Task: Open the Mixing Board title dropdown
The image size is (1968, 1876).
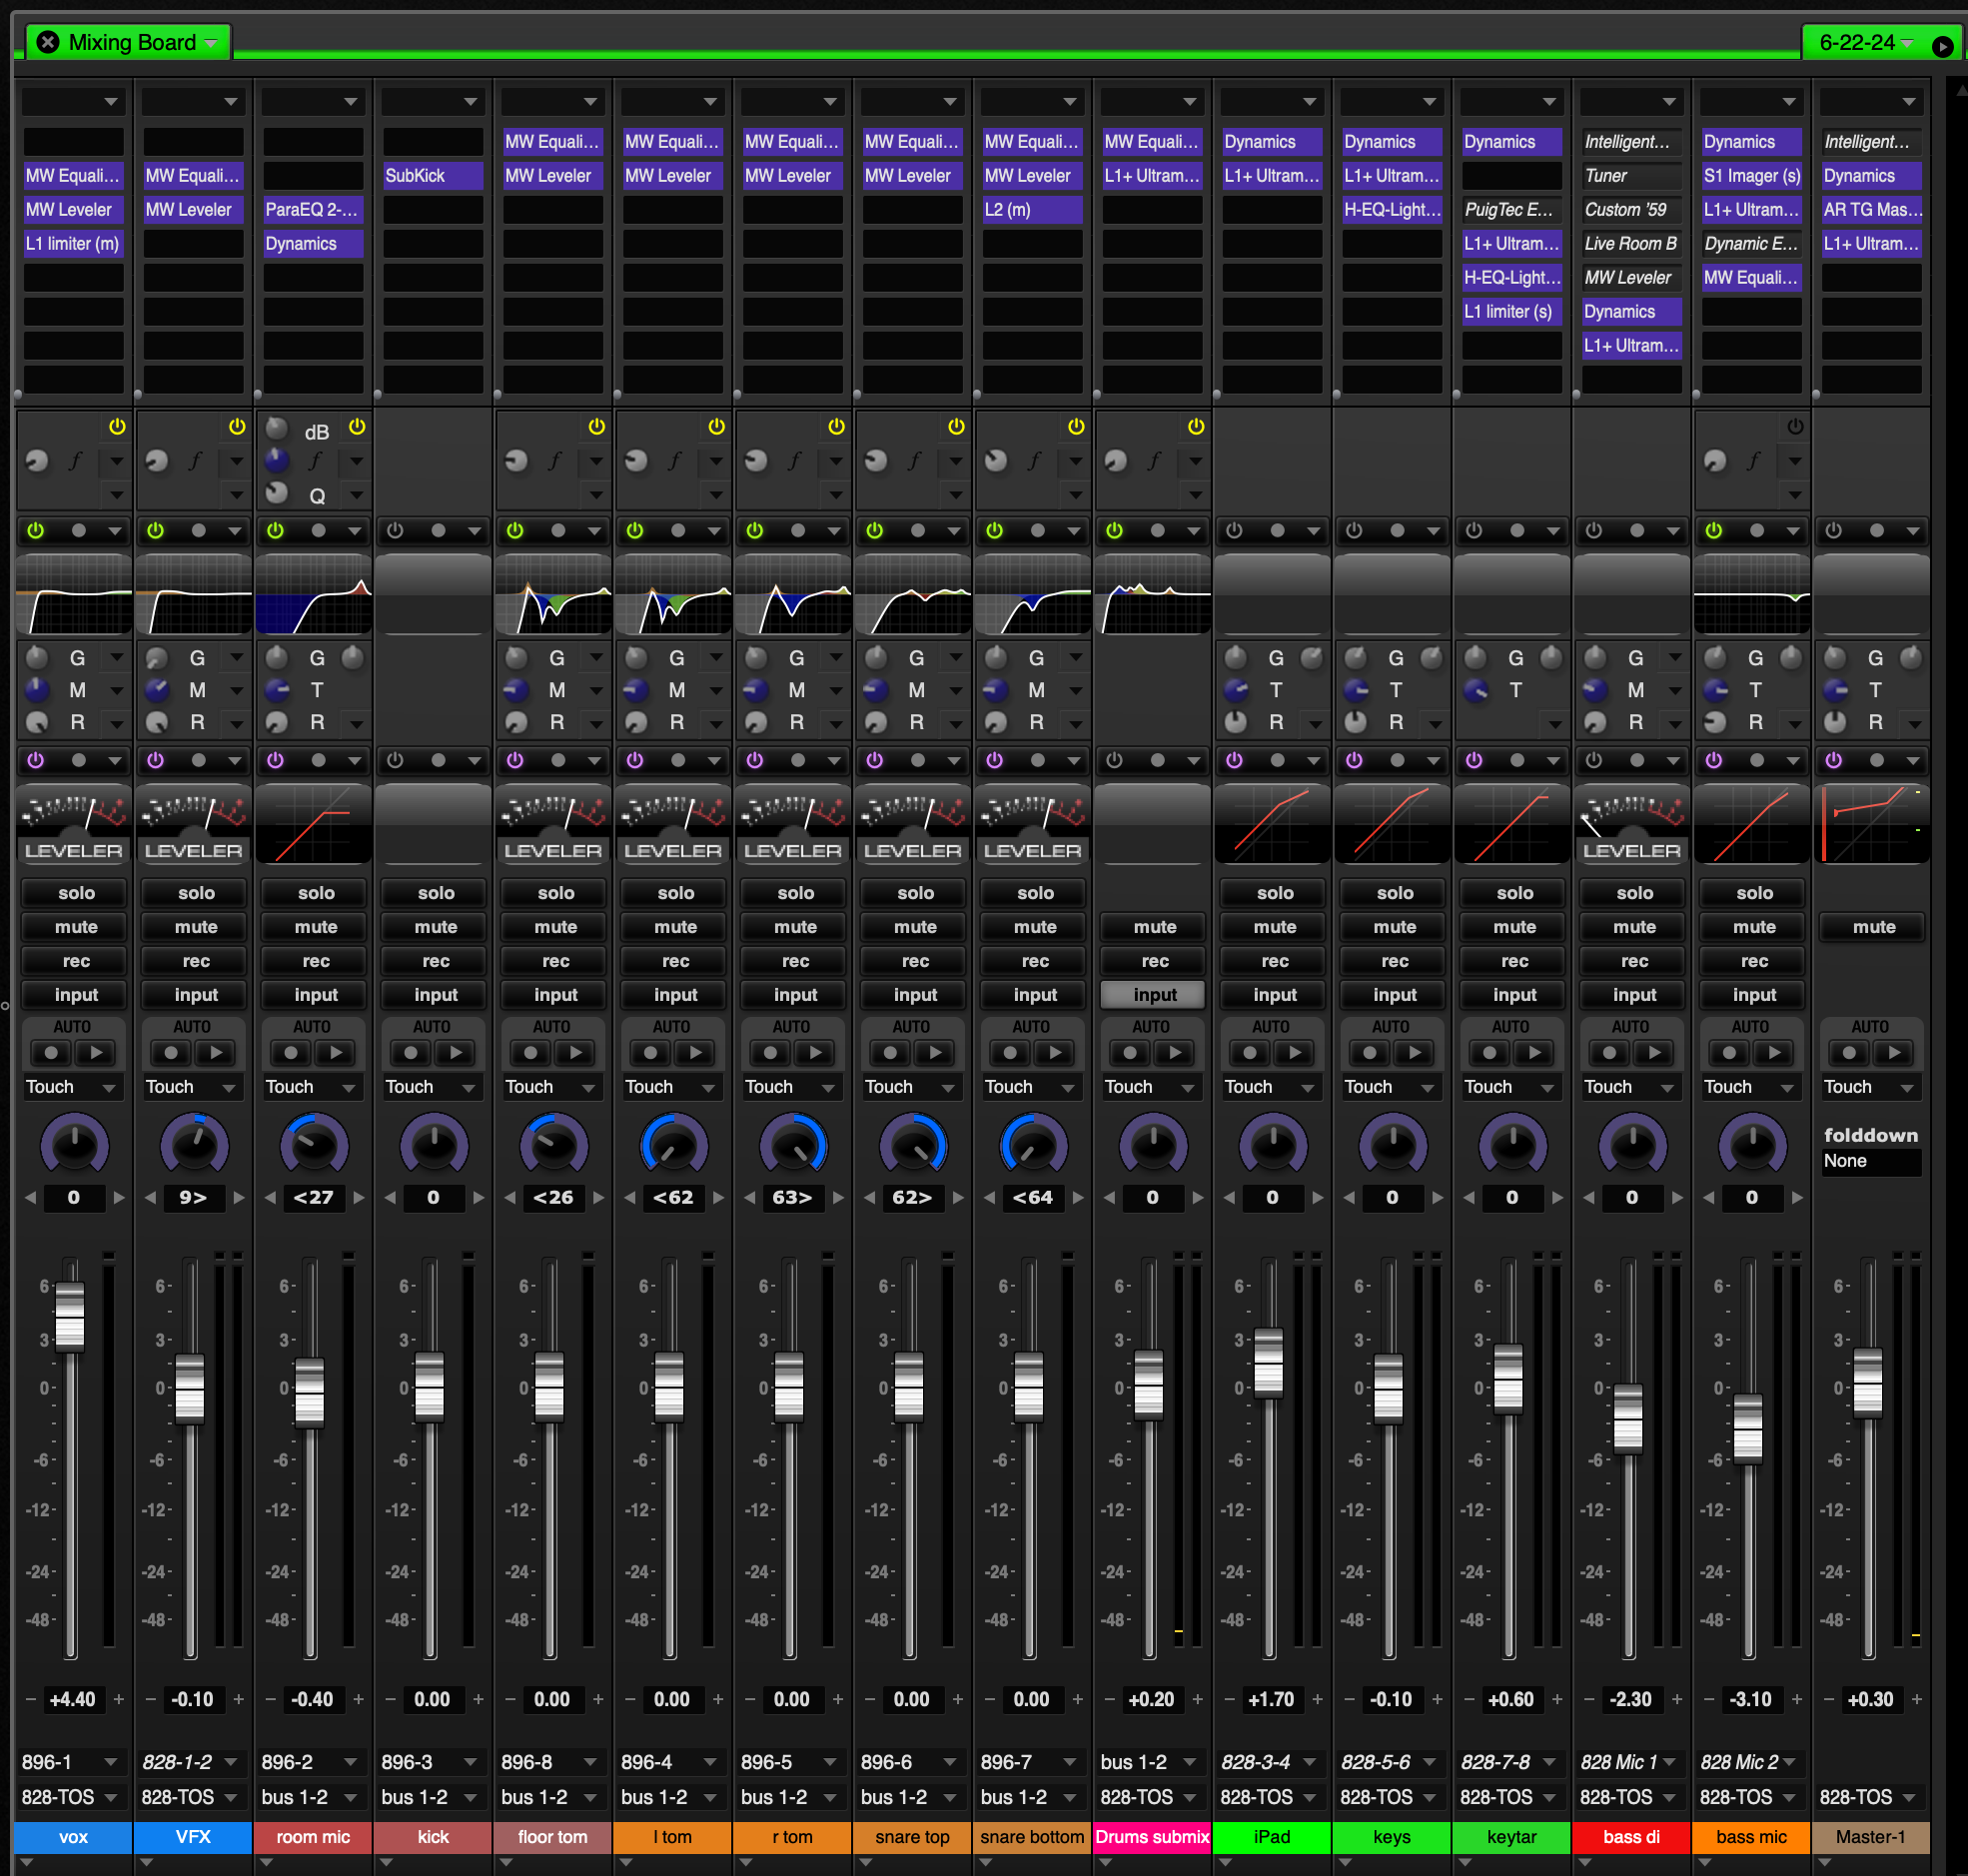Action: click(x=211, y=43)
